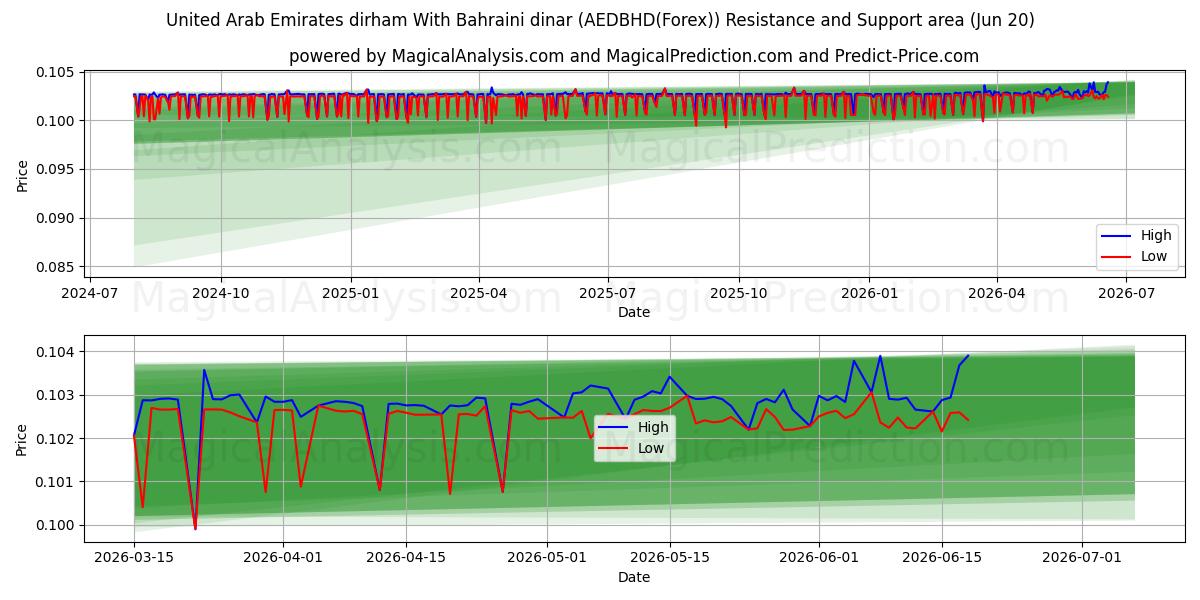Click the '2026-04' date tick label
The width and height of the screenshot is (1200, 600).
coord(997,294)
